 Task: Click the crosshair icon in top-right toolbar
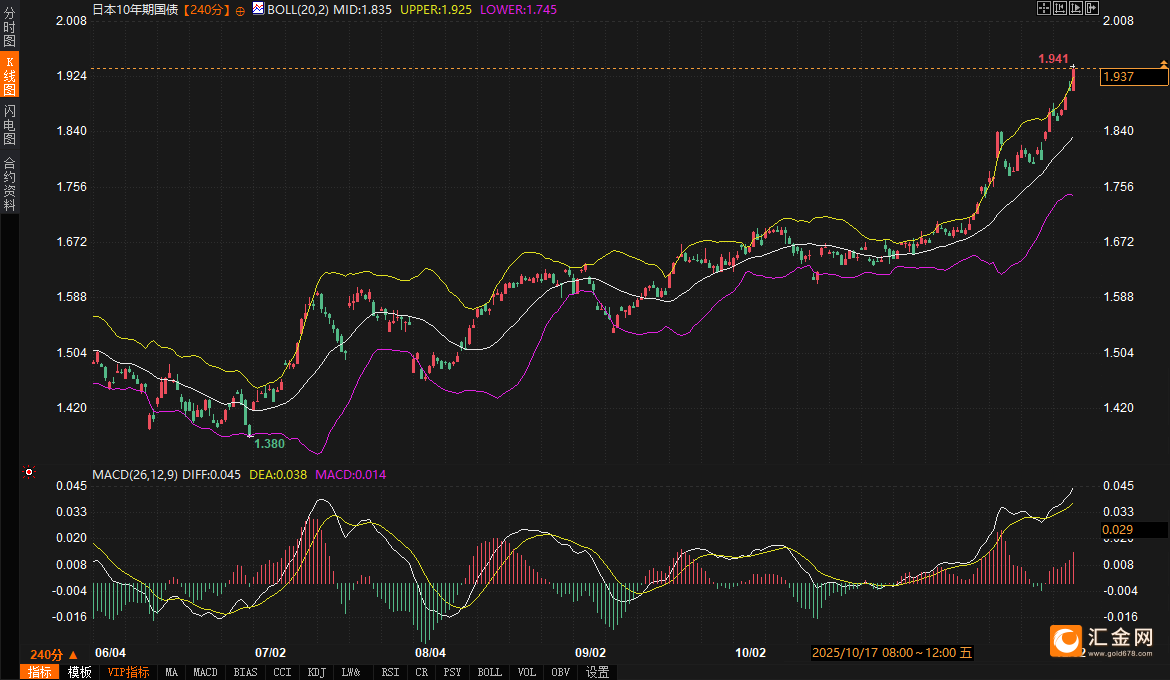1043,8
